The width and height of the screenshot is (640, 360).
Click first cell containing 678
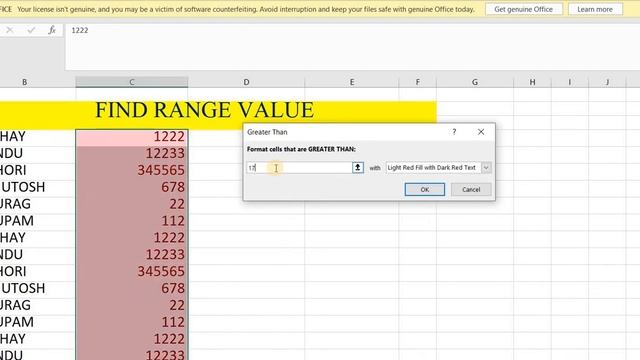click(x=131, y=187)
